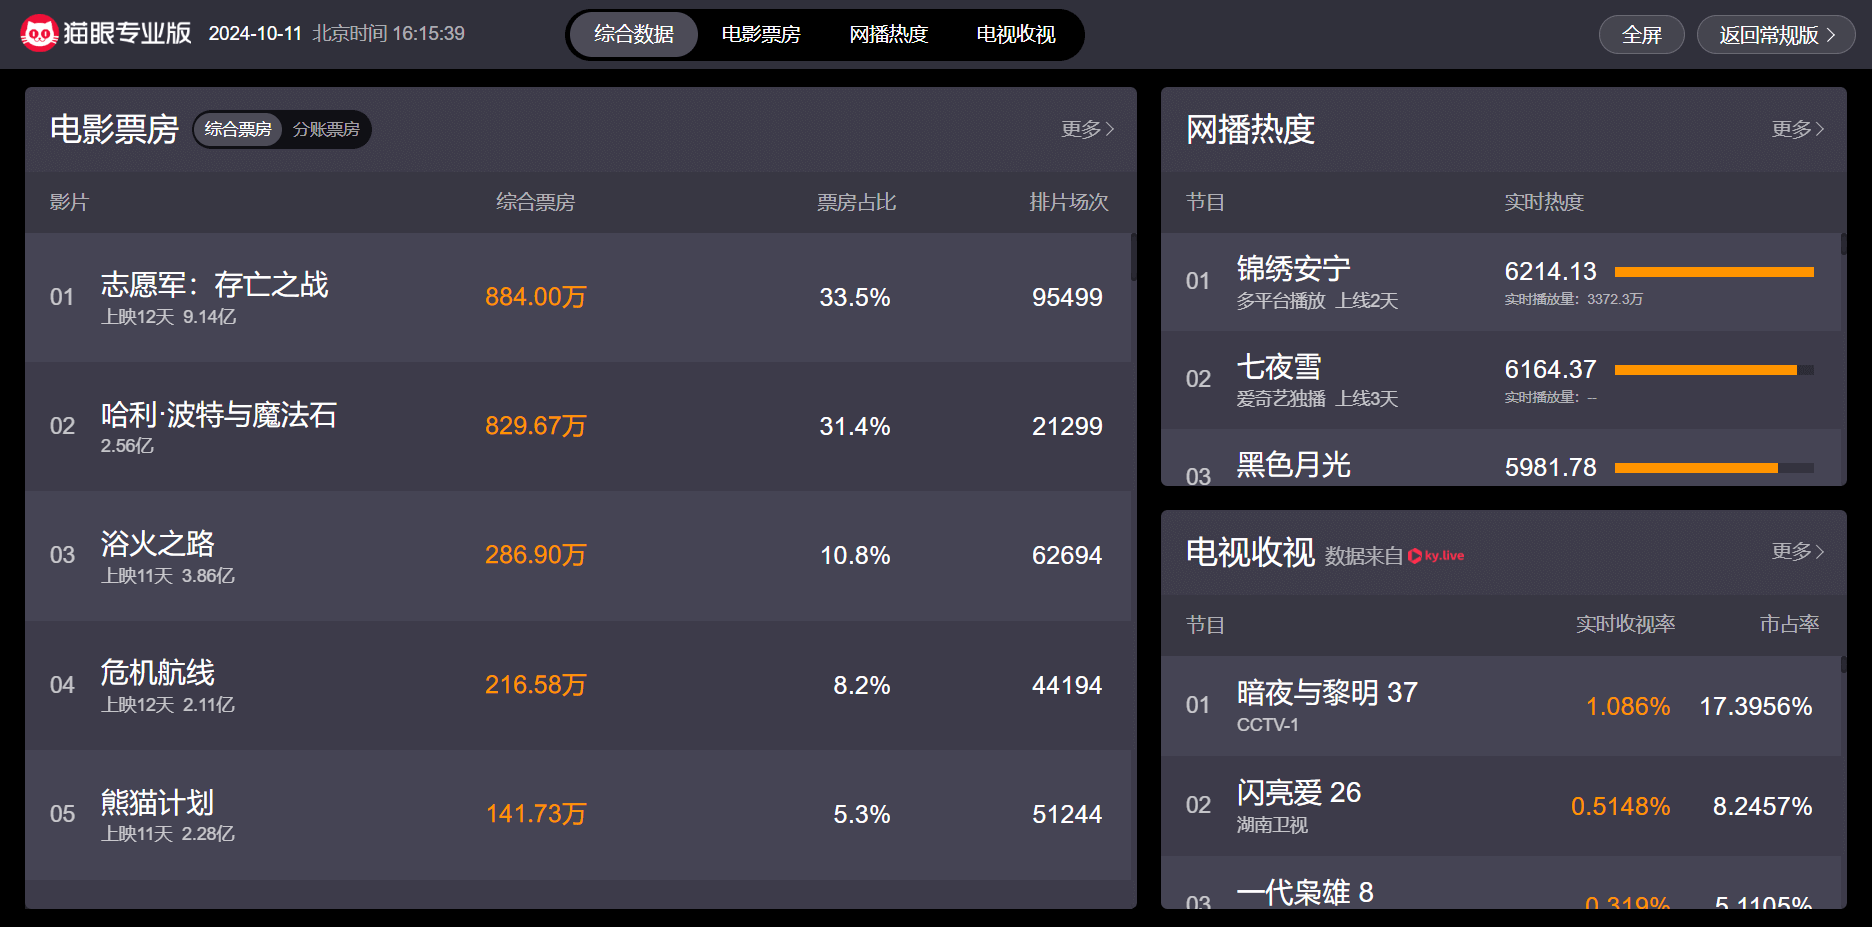1872x927 pixels.
Task: Click market share 17.3956%
Action: 1756,706
